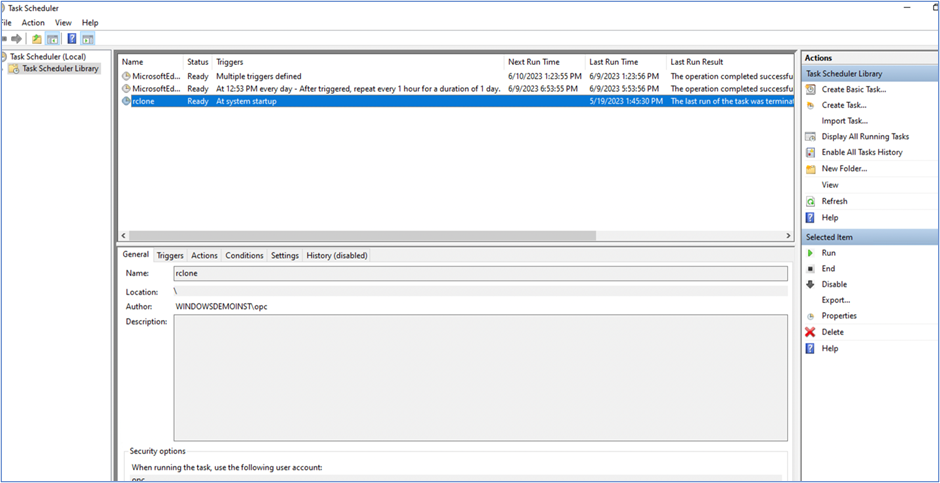Sort by Last Run Time column header

[625, 62]
